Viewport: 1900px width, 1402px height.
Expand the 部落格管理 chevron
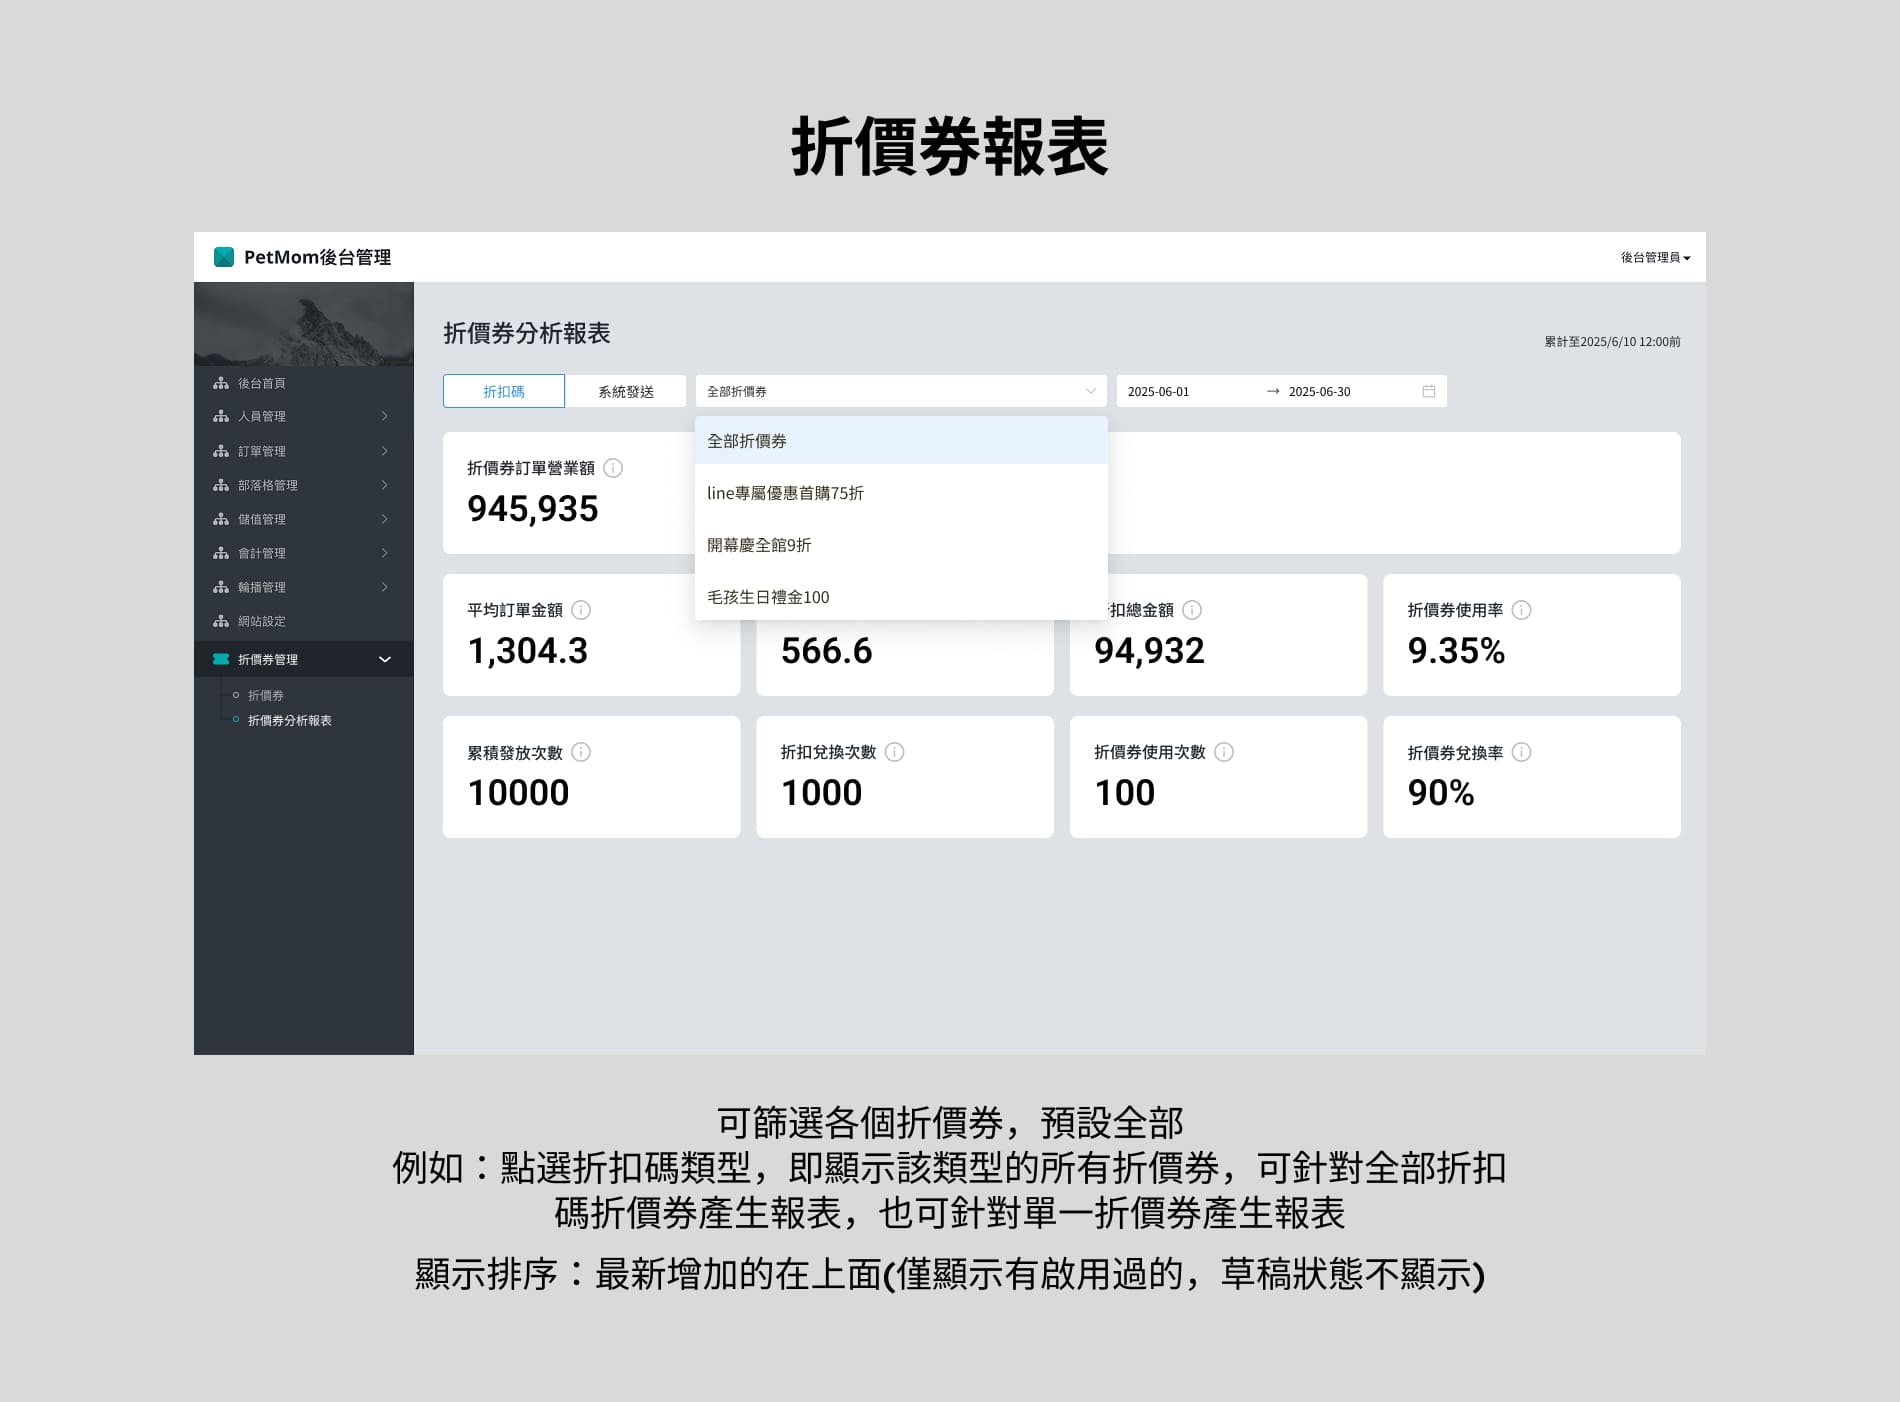(x=384, y=485)
